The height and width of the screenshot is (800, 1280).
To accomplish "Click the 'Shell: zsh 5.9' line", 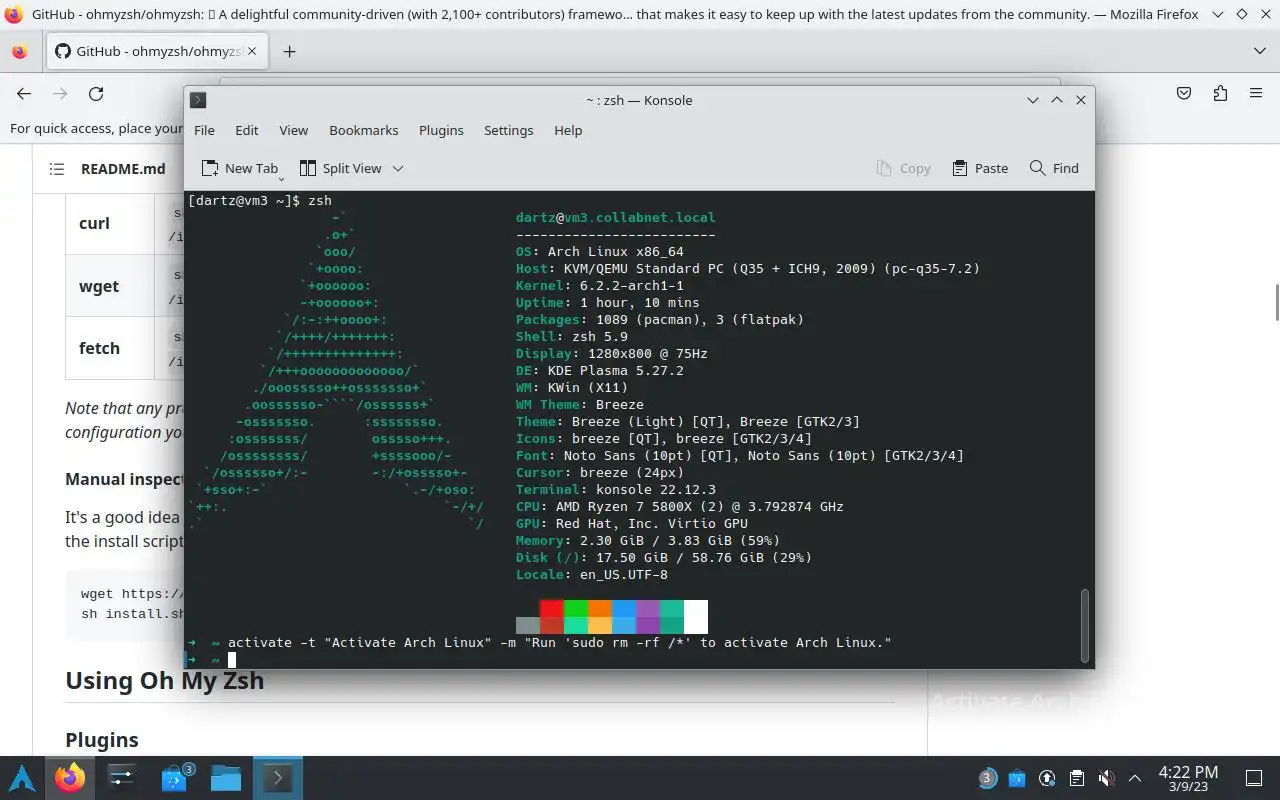I will pyautogui.click(x=572, y=337).
